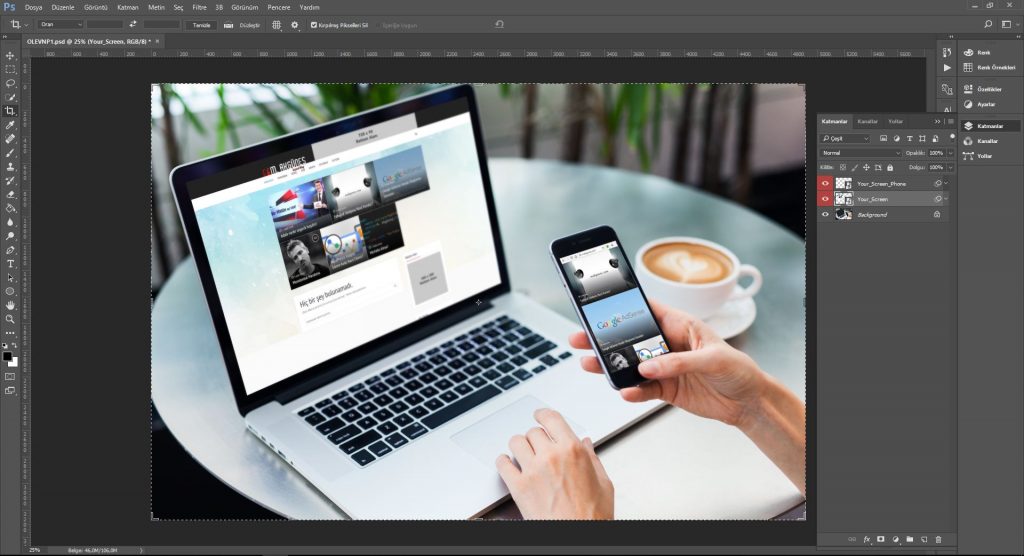Screen dimensions: 1024x556
Task: Hide the Your_Screen_Phone layer
Action: [825, 184]
